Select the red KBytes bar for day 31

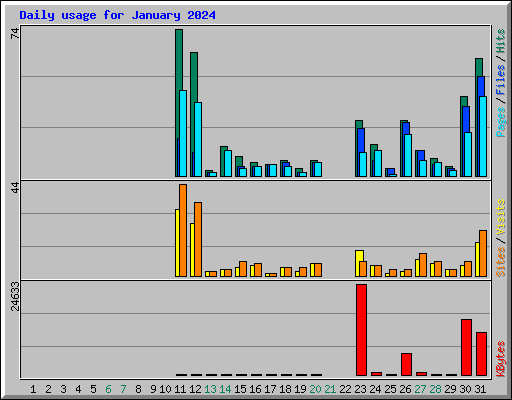pos(481,354)
